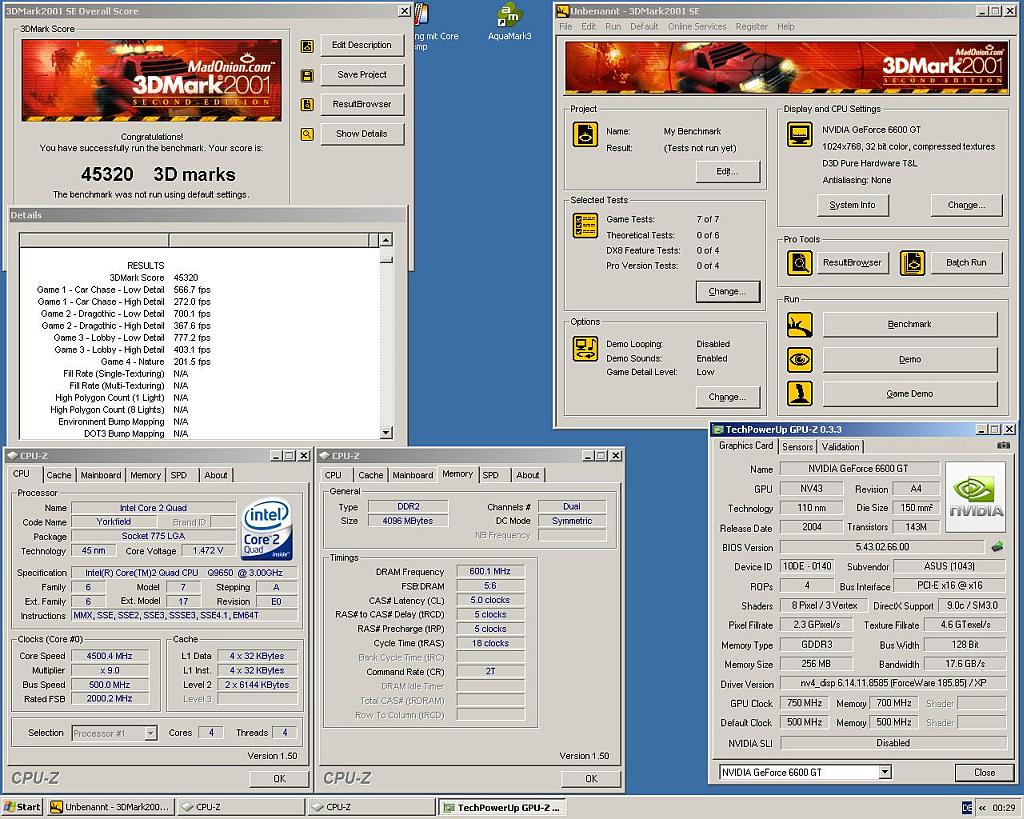This screenshot has height=819, width=1024.
Task: Click the language indicator in system tray
Action: (967, 807)
